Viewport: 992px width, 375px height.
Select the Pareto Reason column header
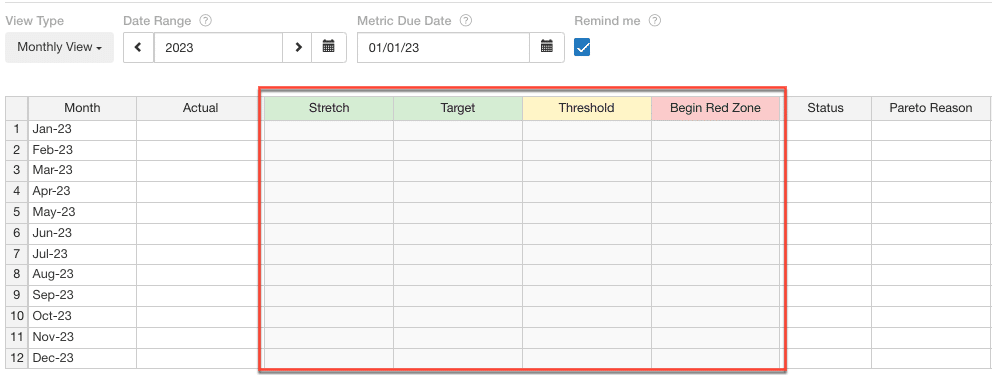click(931, 108)
